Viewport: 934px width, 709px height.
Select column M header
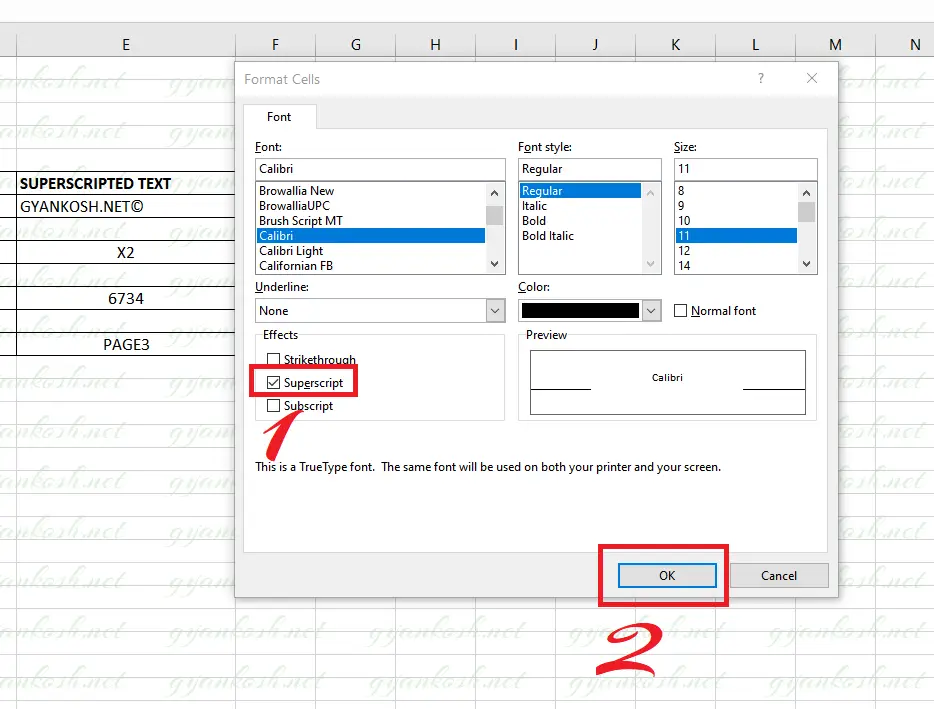coord(836,45)
